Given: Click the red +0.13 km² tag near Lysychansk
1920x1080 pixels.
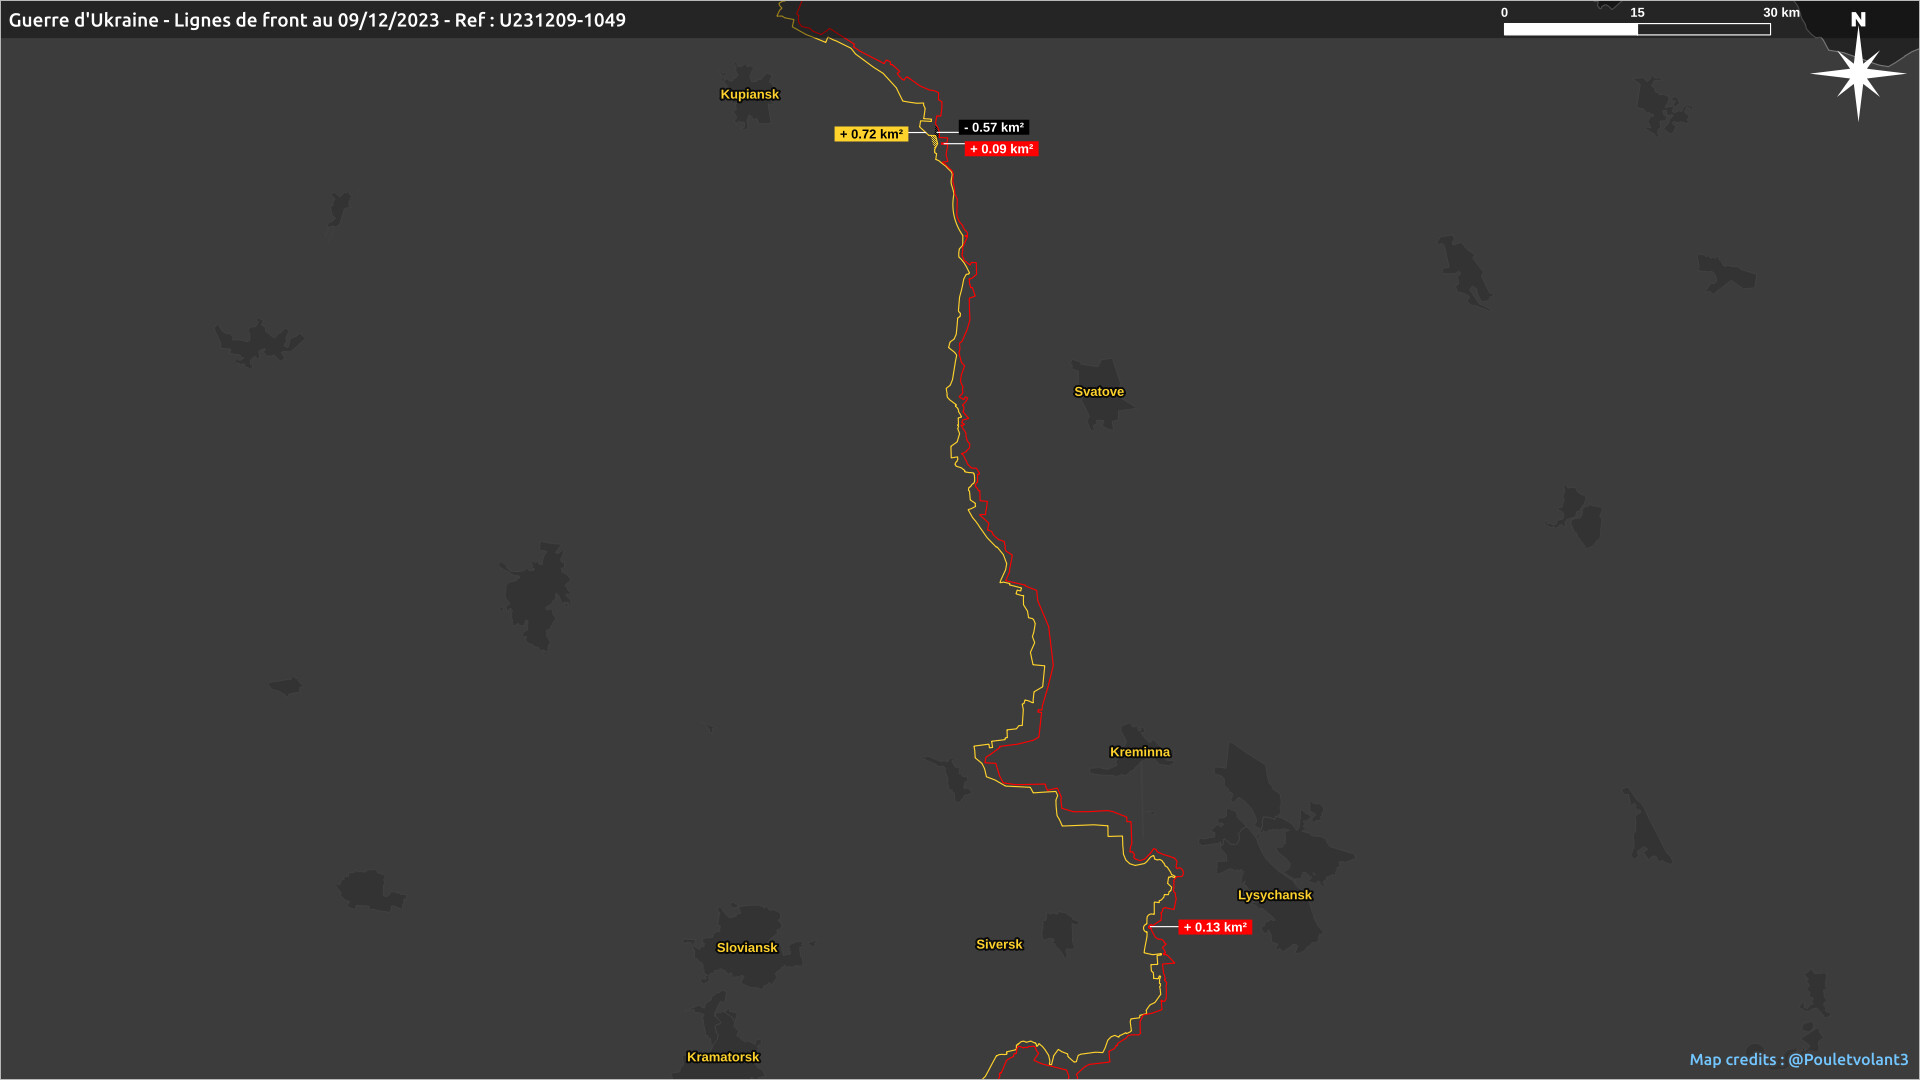Looking at the screenshot, I should point(1214,928).
